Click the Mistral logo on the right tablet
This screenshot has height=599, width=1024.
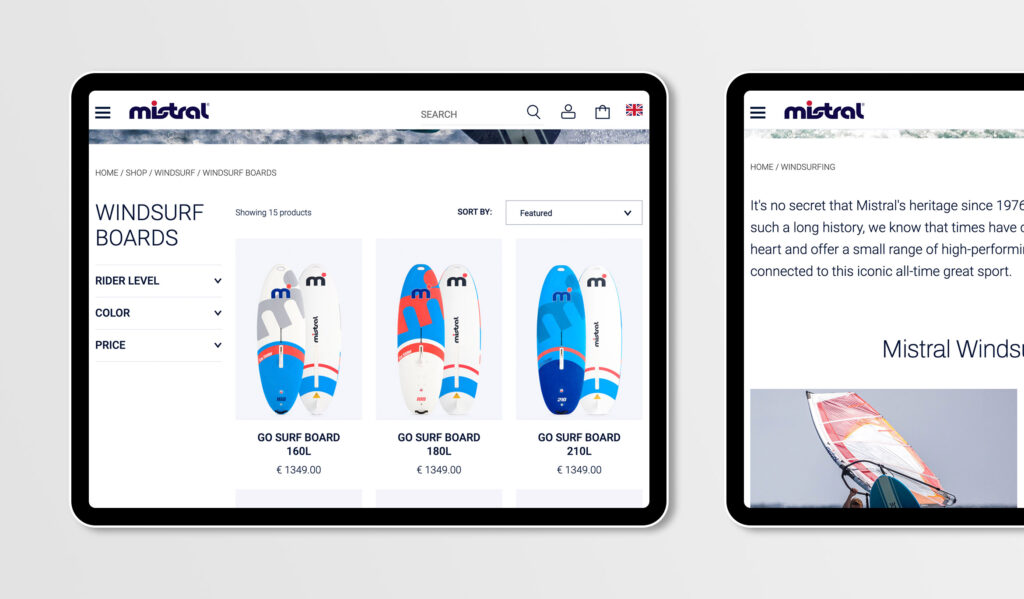(824, 110)
